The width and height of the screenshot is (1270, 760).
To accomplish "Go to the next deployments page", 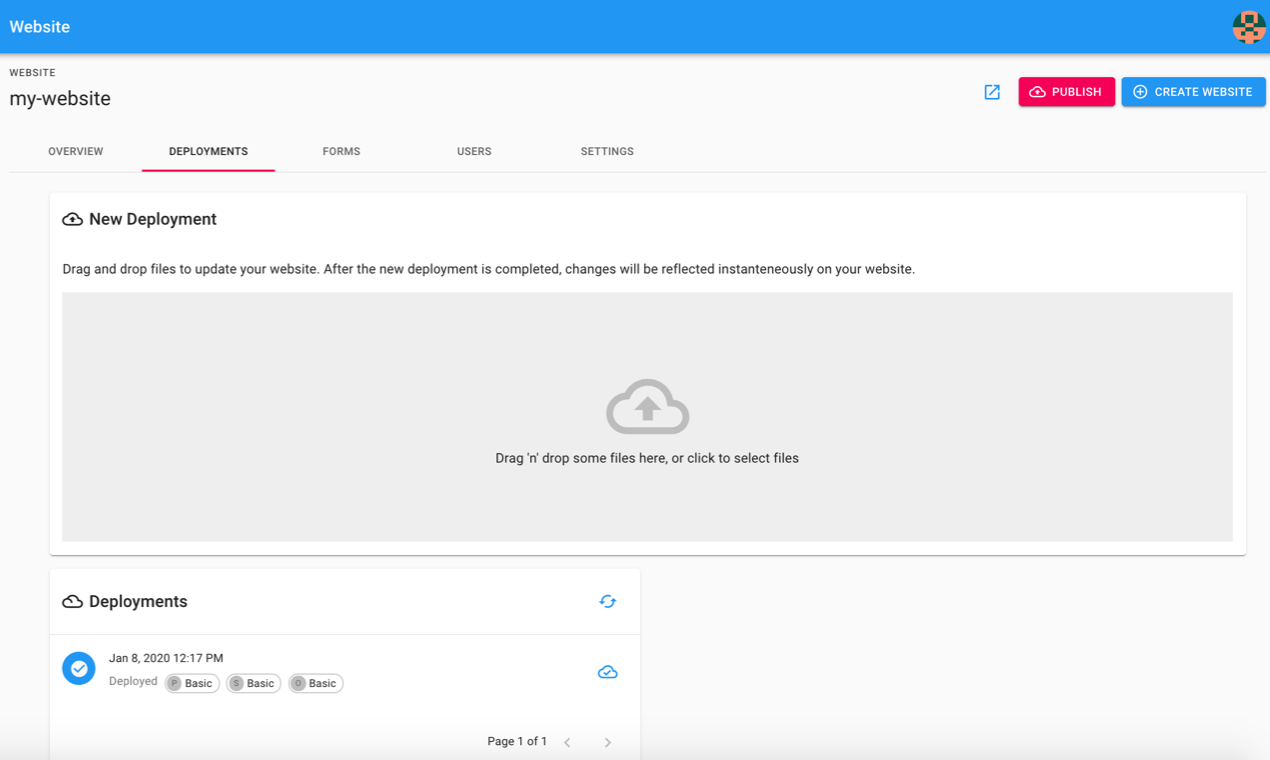I will (607, 742).
